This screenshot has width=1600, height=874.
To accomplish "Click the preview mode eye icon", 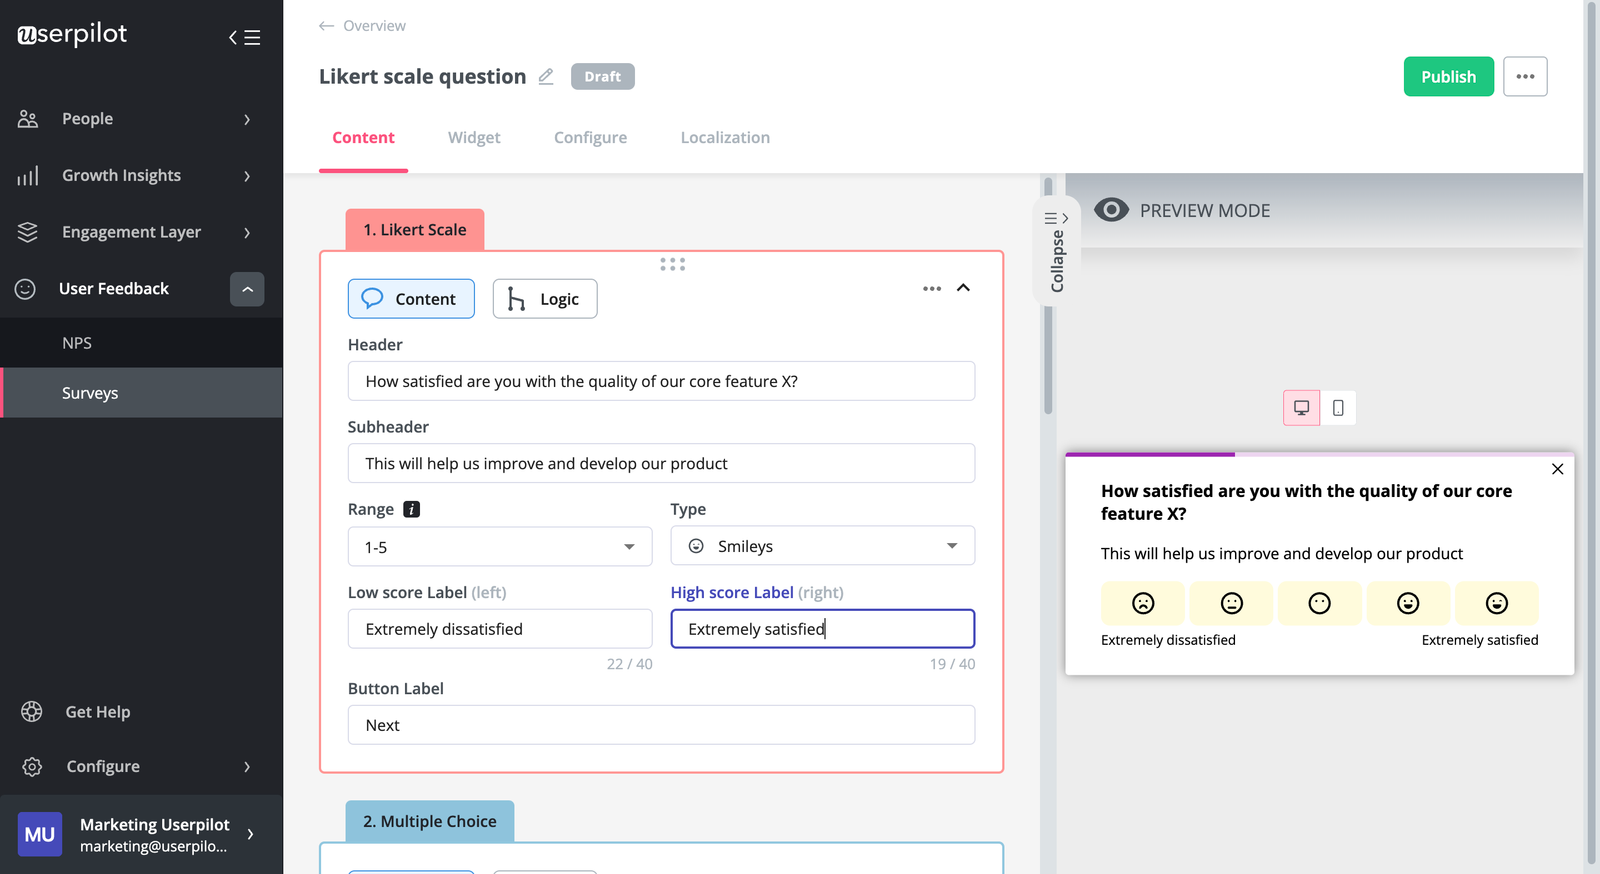I will [1111, 211].
